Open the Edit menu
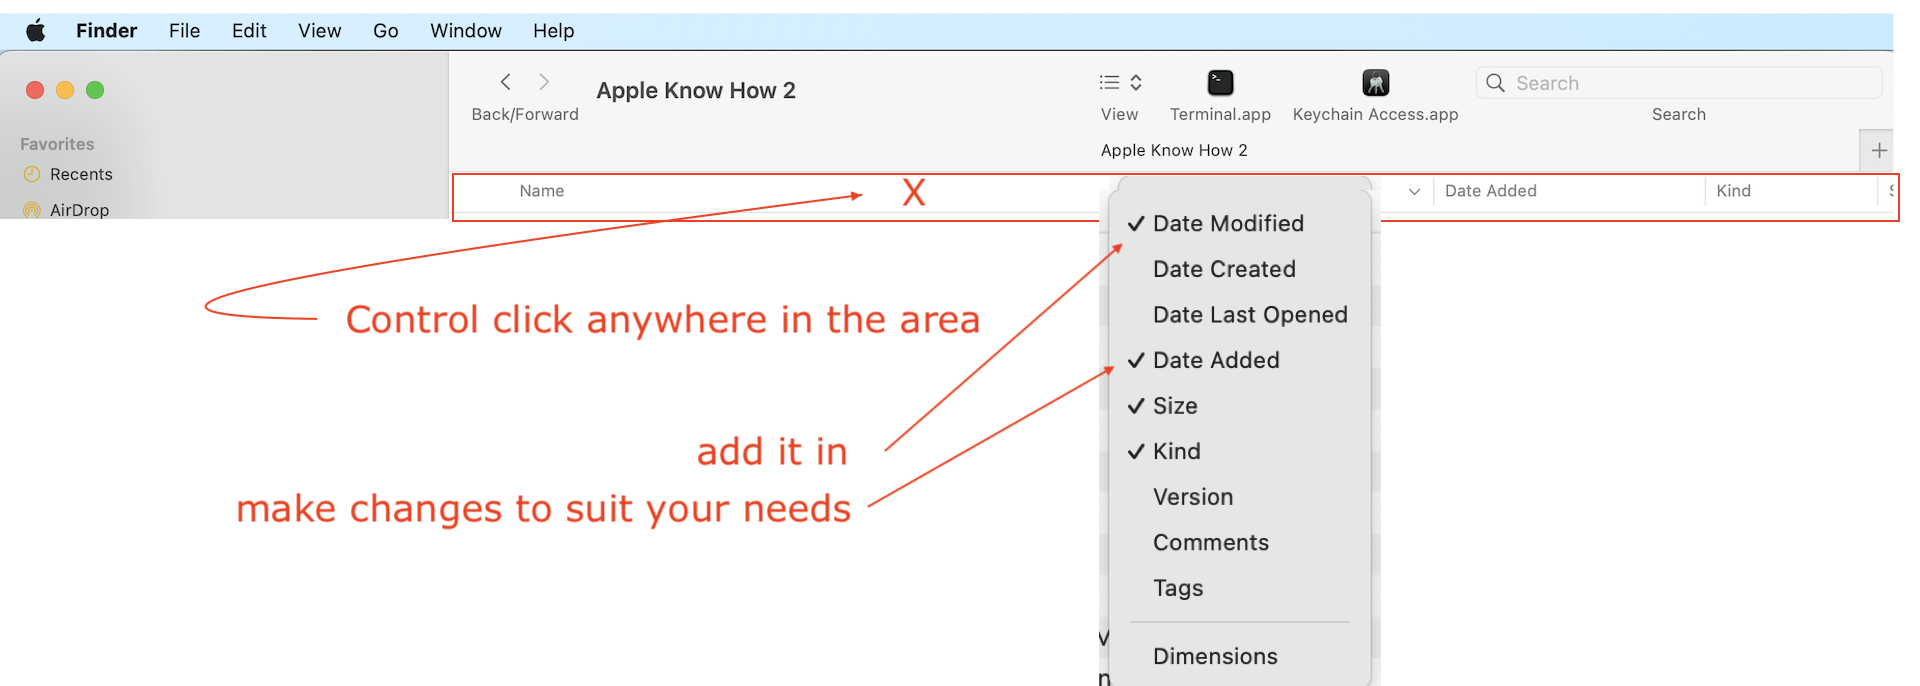1920x686 pixels. [249, 31]
